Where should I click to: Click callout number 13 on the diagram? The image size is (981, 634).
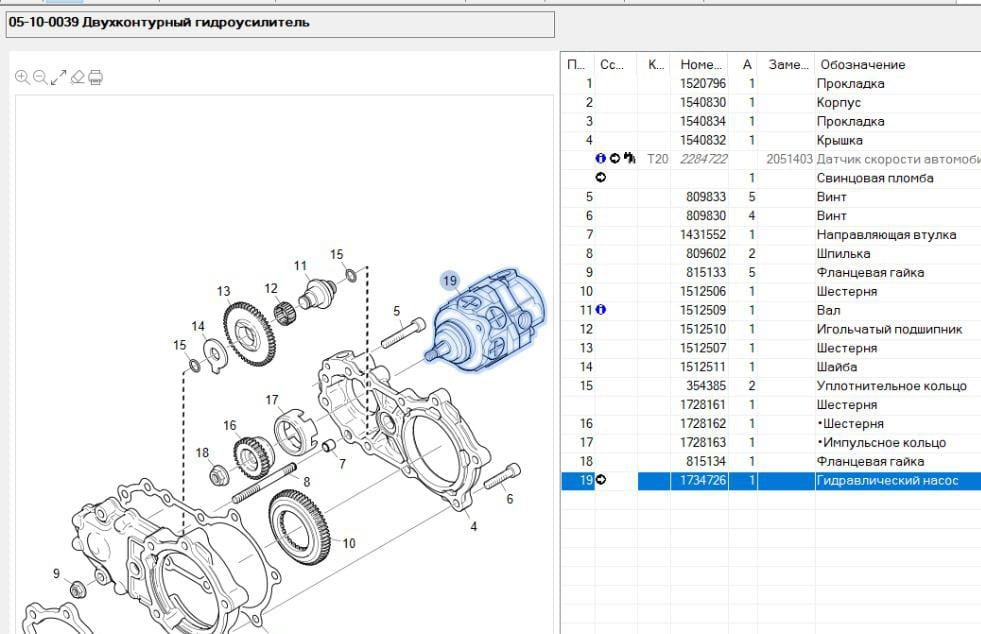(223, 291)
